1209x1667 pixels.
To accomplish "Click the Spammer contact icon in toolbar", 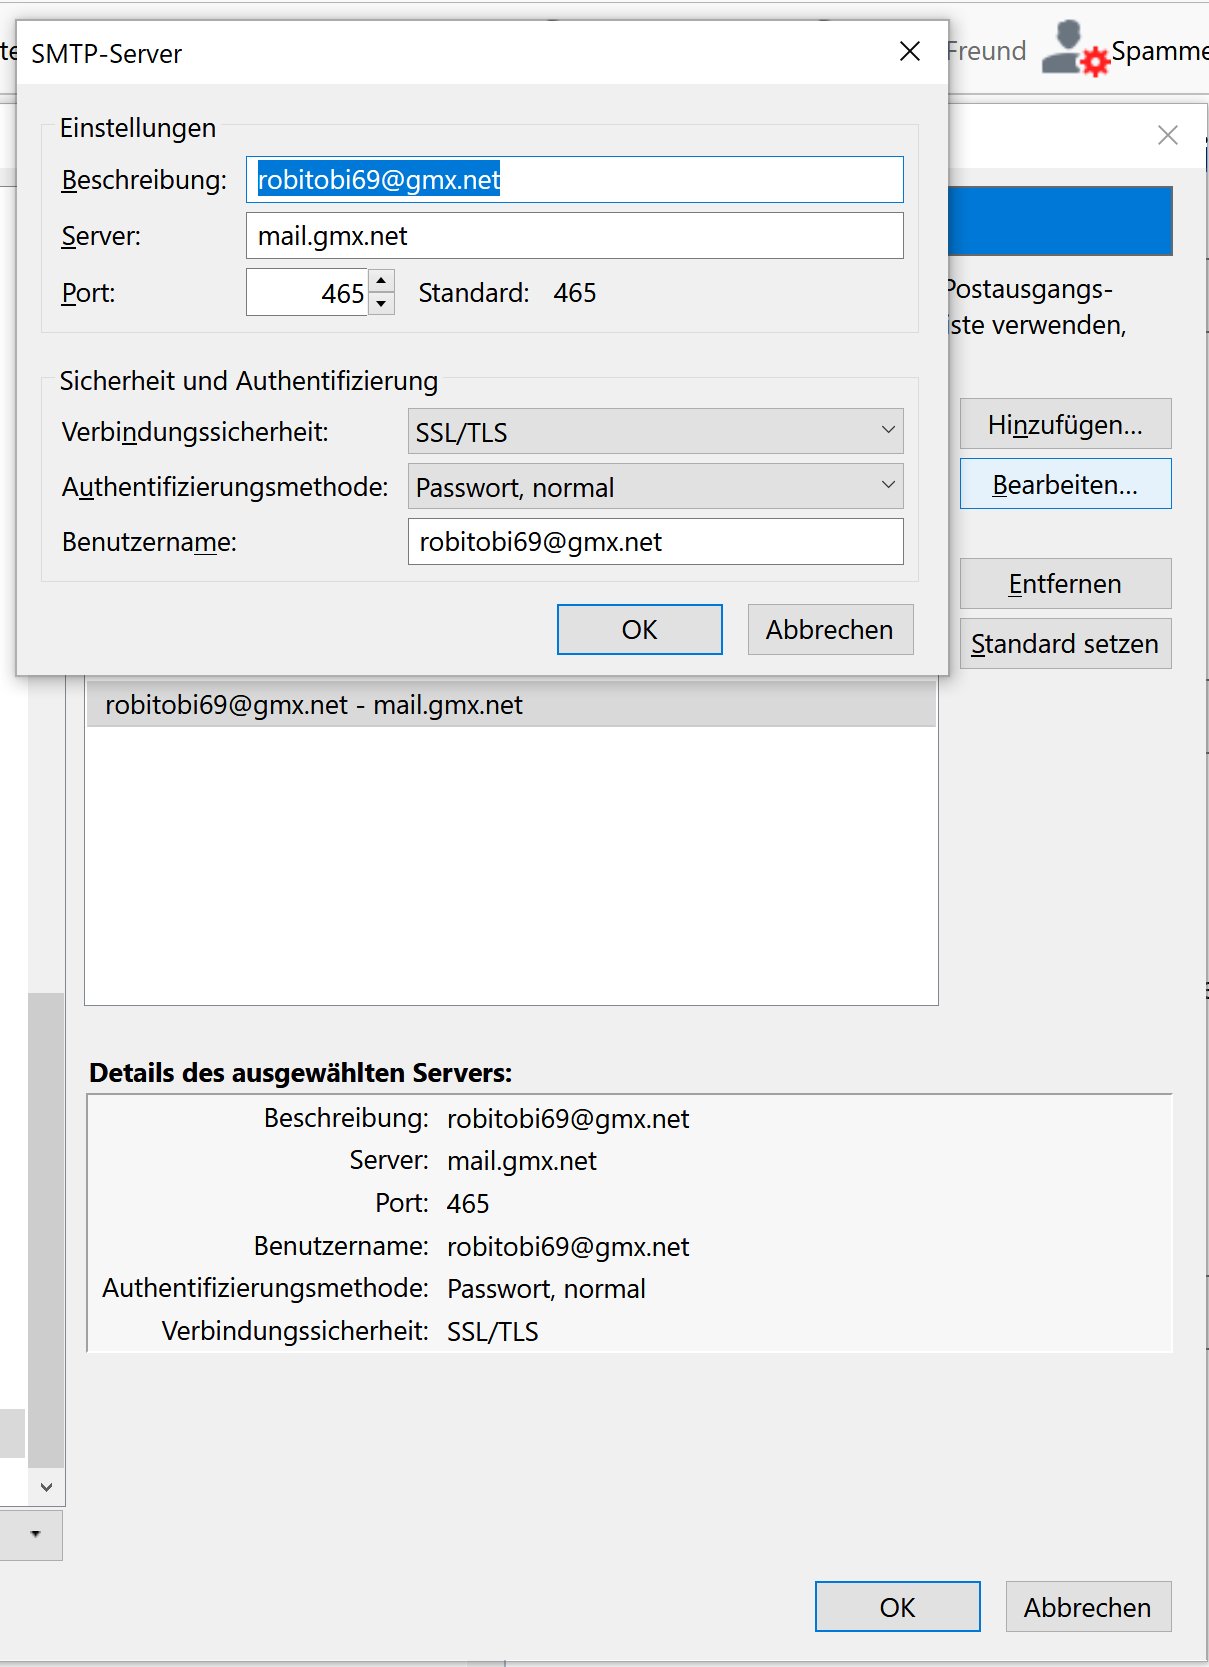I will (1076, 49).
